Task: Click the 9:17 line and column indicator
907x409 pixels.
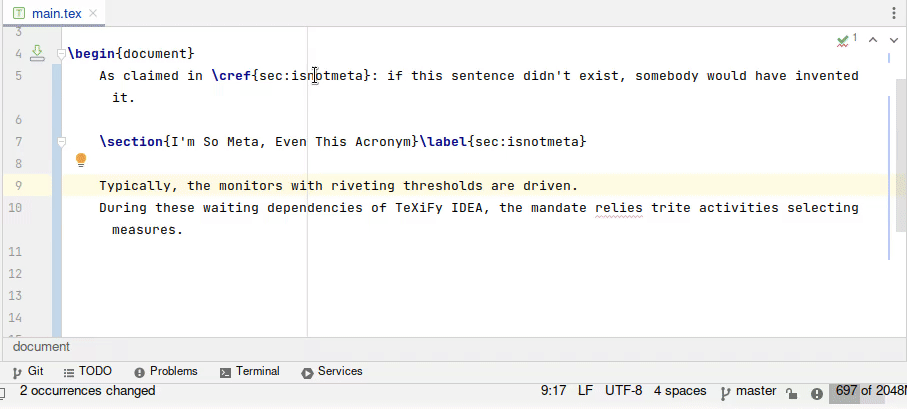Action: (554, 391)
